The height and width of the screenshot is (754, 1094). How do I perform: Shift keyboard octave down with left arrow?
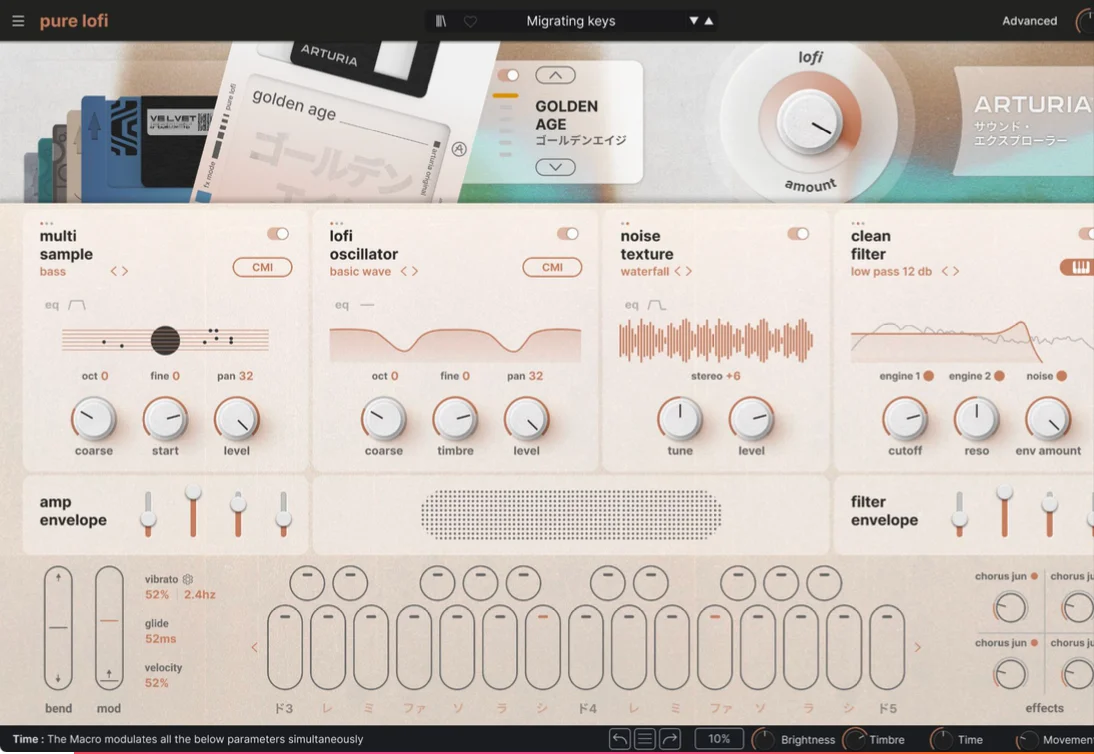tap(254, 647)
